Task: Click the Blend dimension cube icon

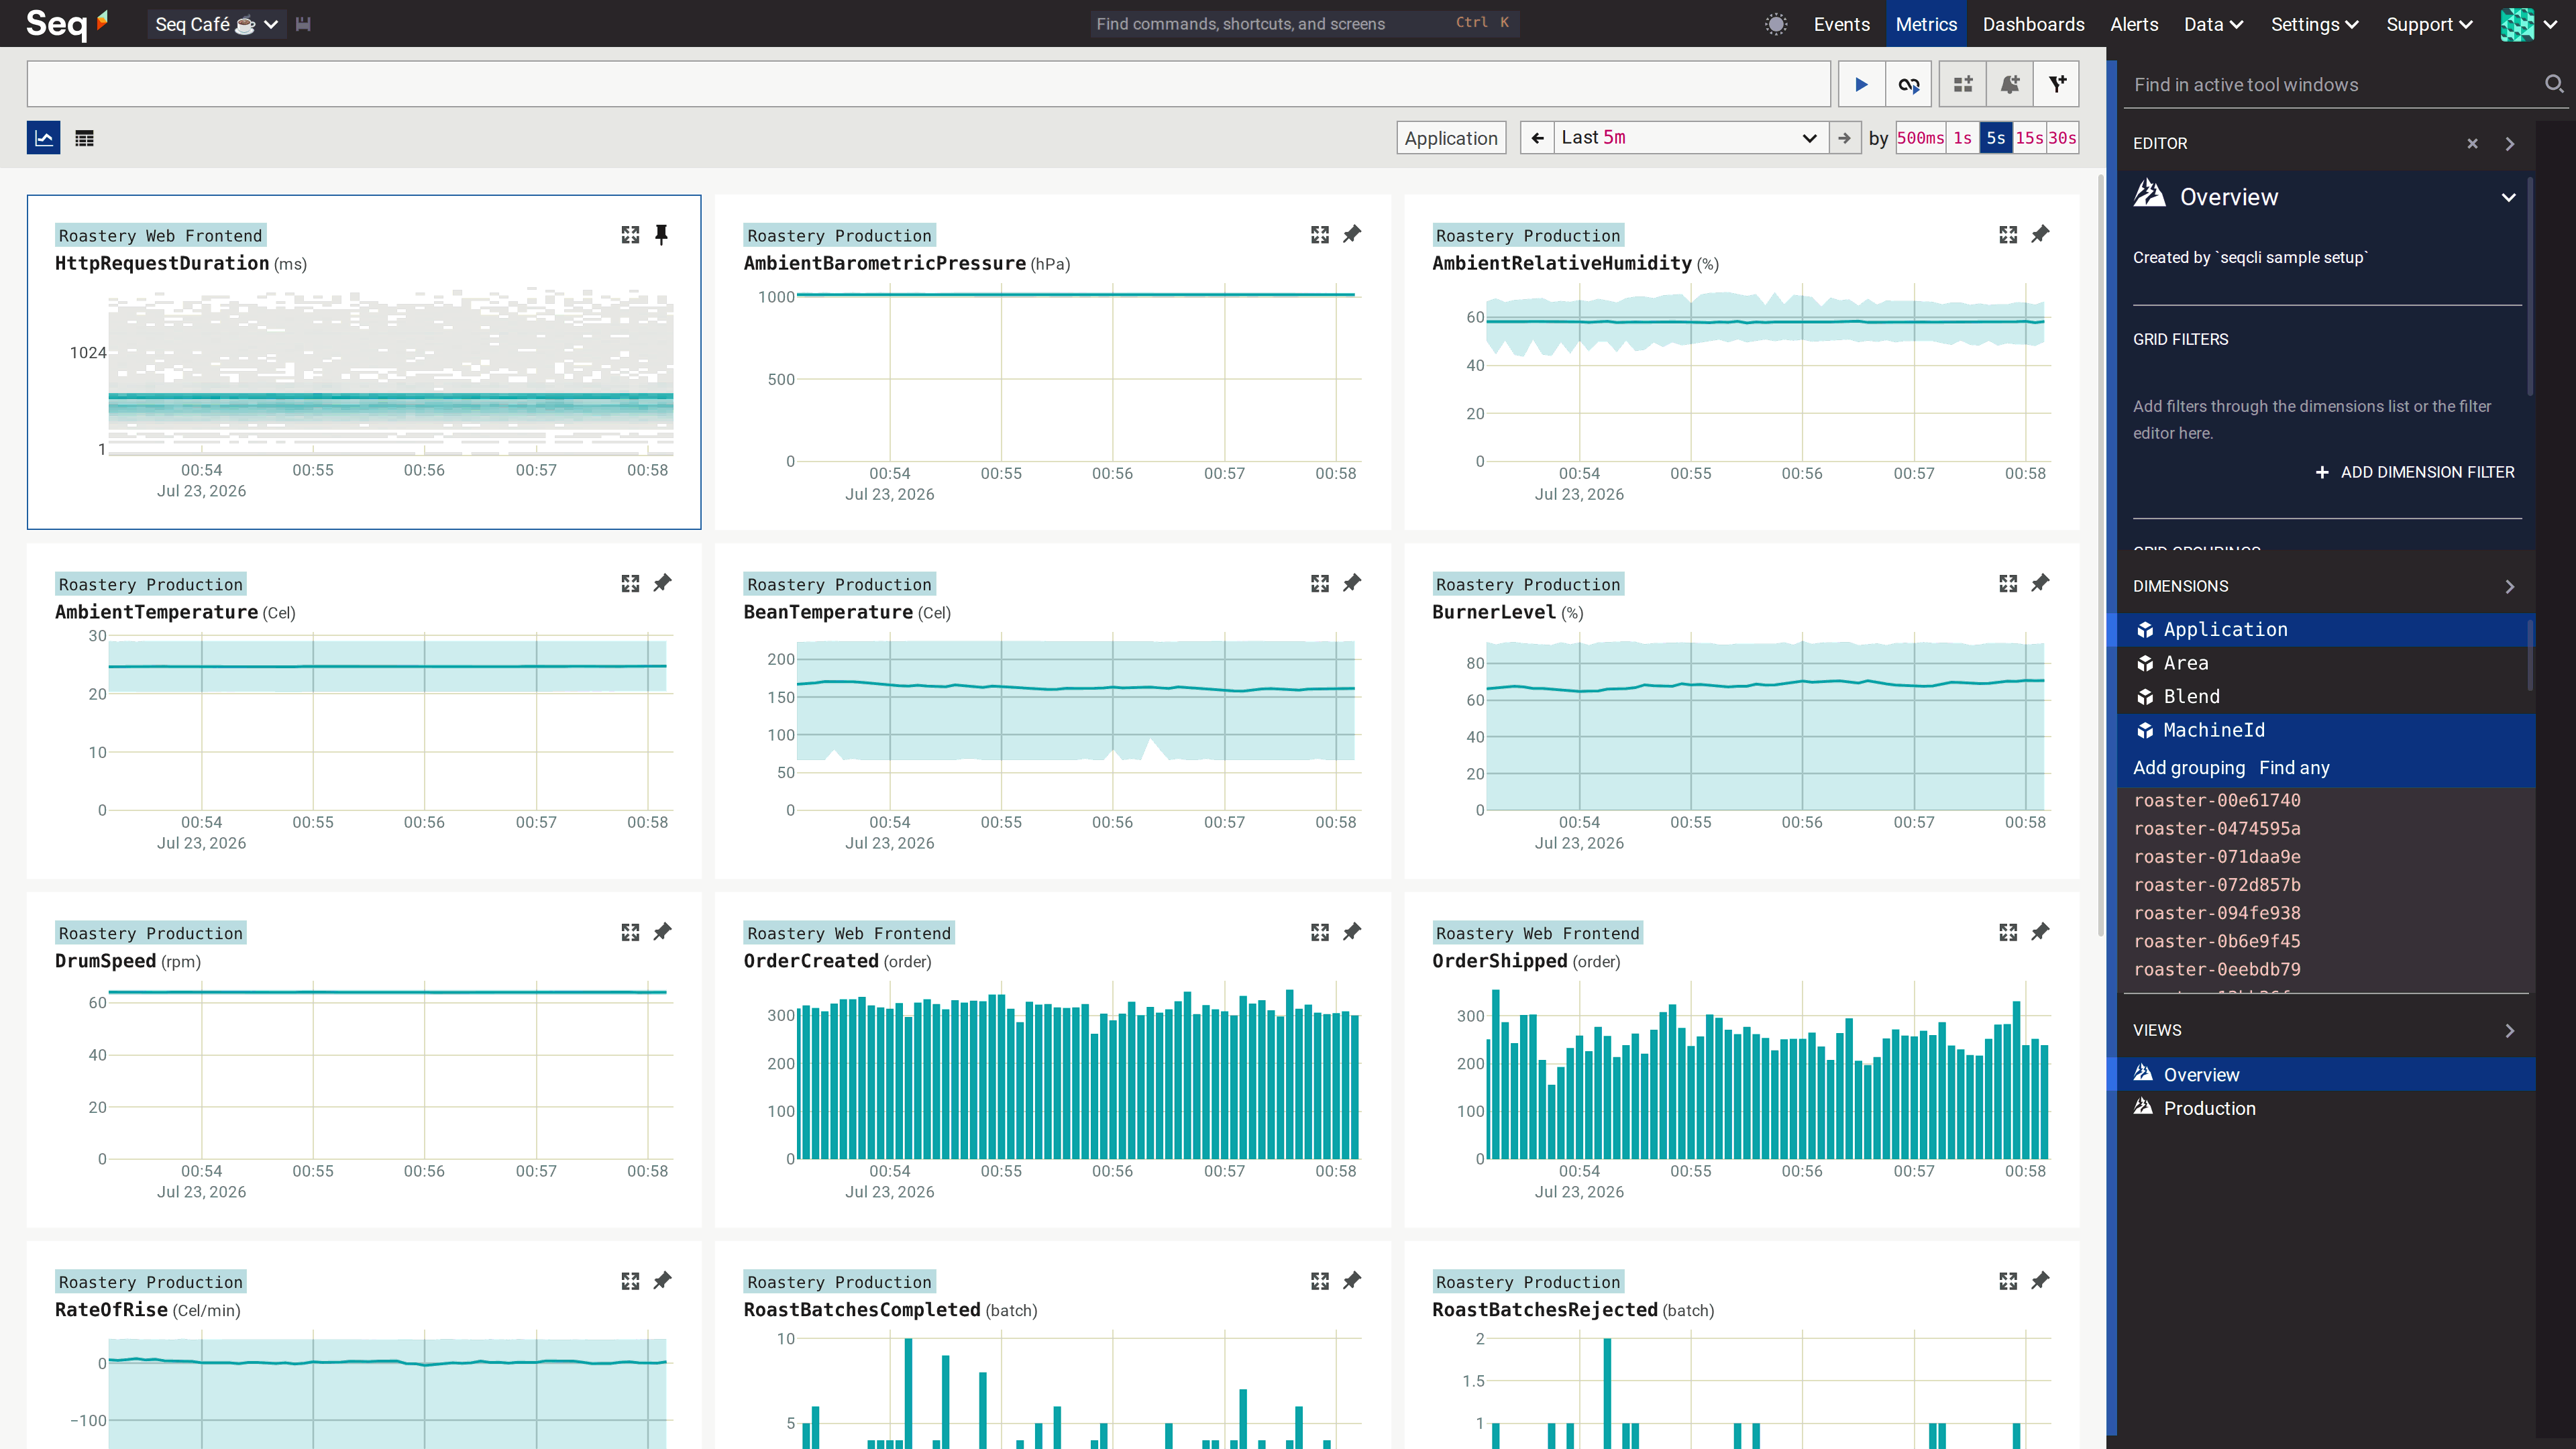Action: click(2145, 697)
